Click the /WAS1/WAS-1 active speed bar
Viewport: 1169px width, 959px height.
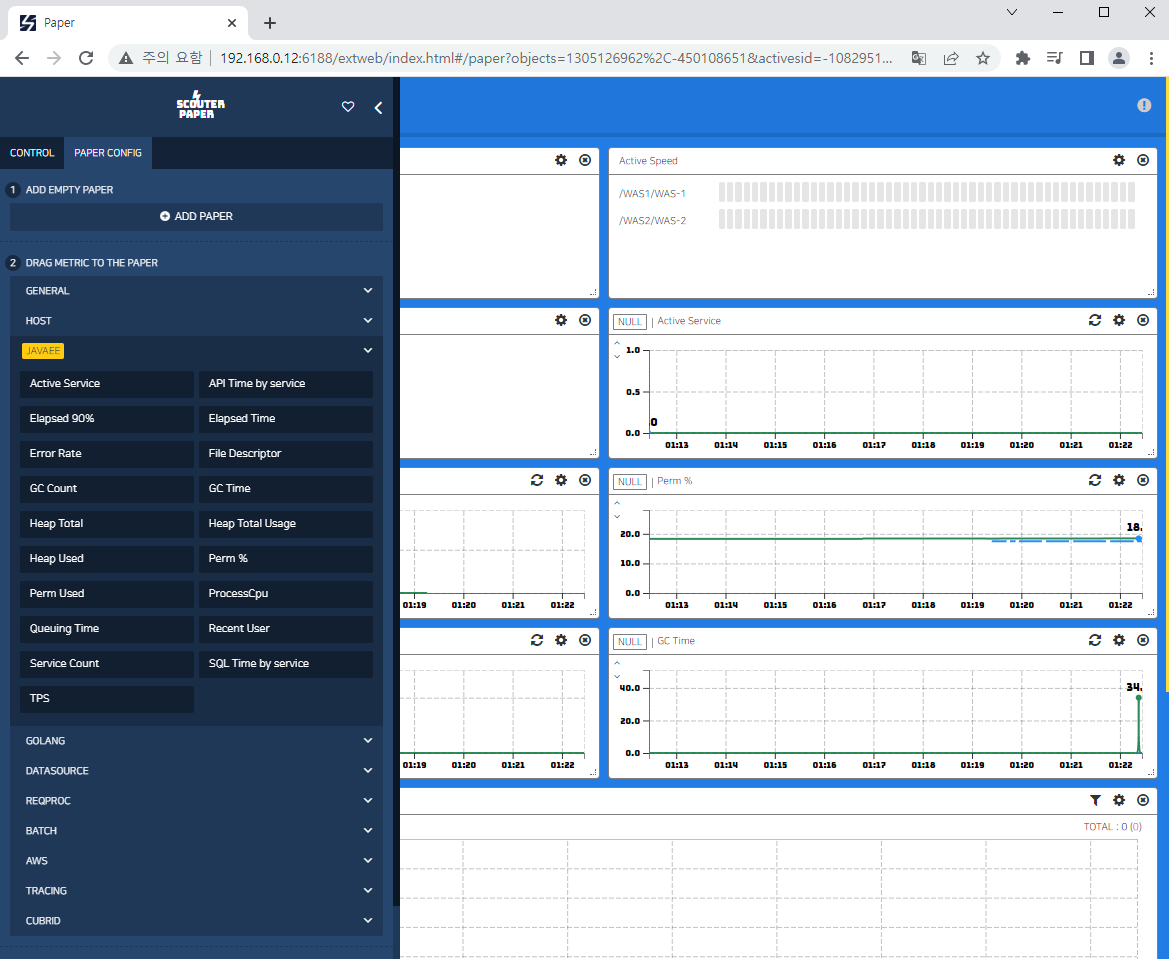927,192
